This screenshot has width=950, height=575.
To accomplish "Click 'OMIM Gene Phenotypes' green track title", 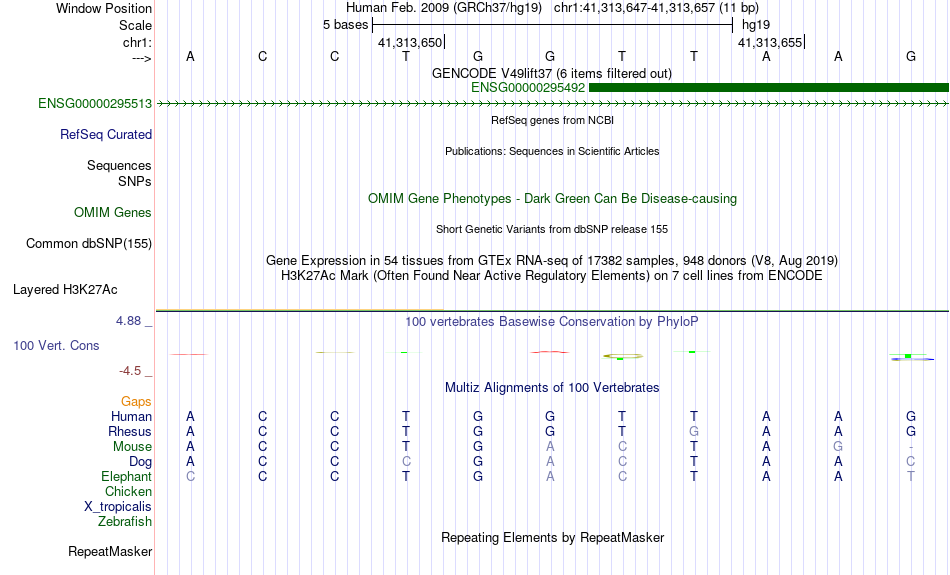I will pos(552,199).
